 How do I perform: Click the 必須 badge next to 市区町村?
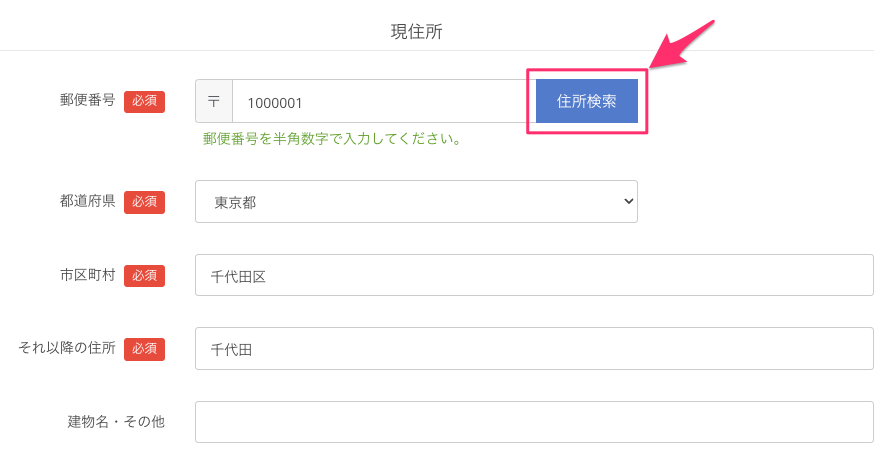point(144,276)
